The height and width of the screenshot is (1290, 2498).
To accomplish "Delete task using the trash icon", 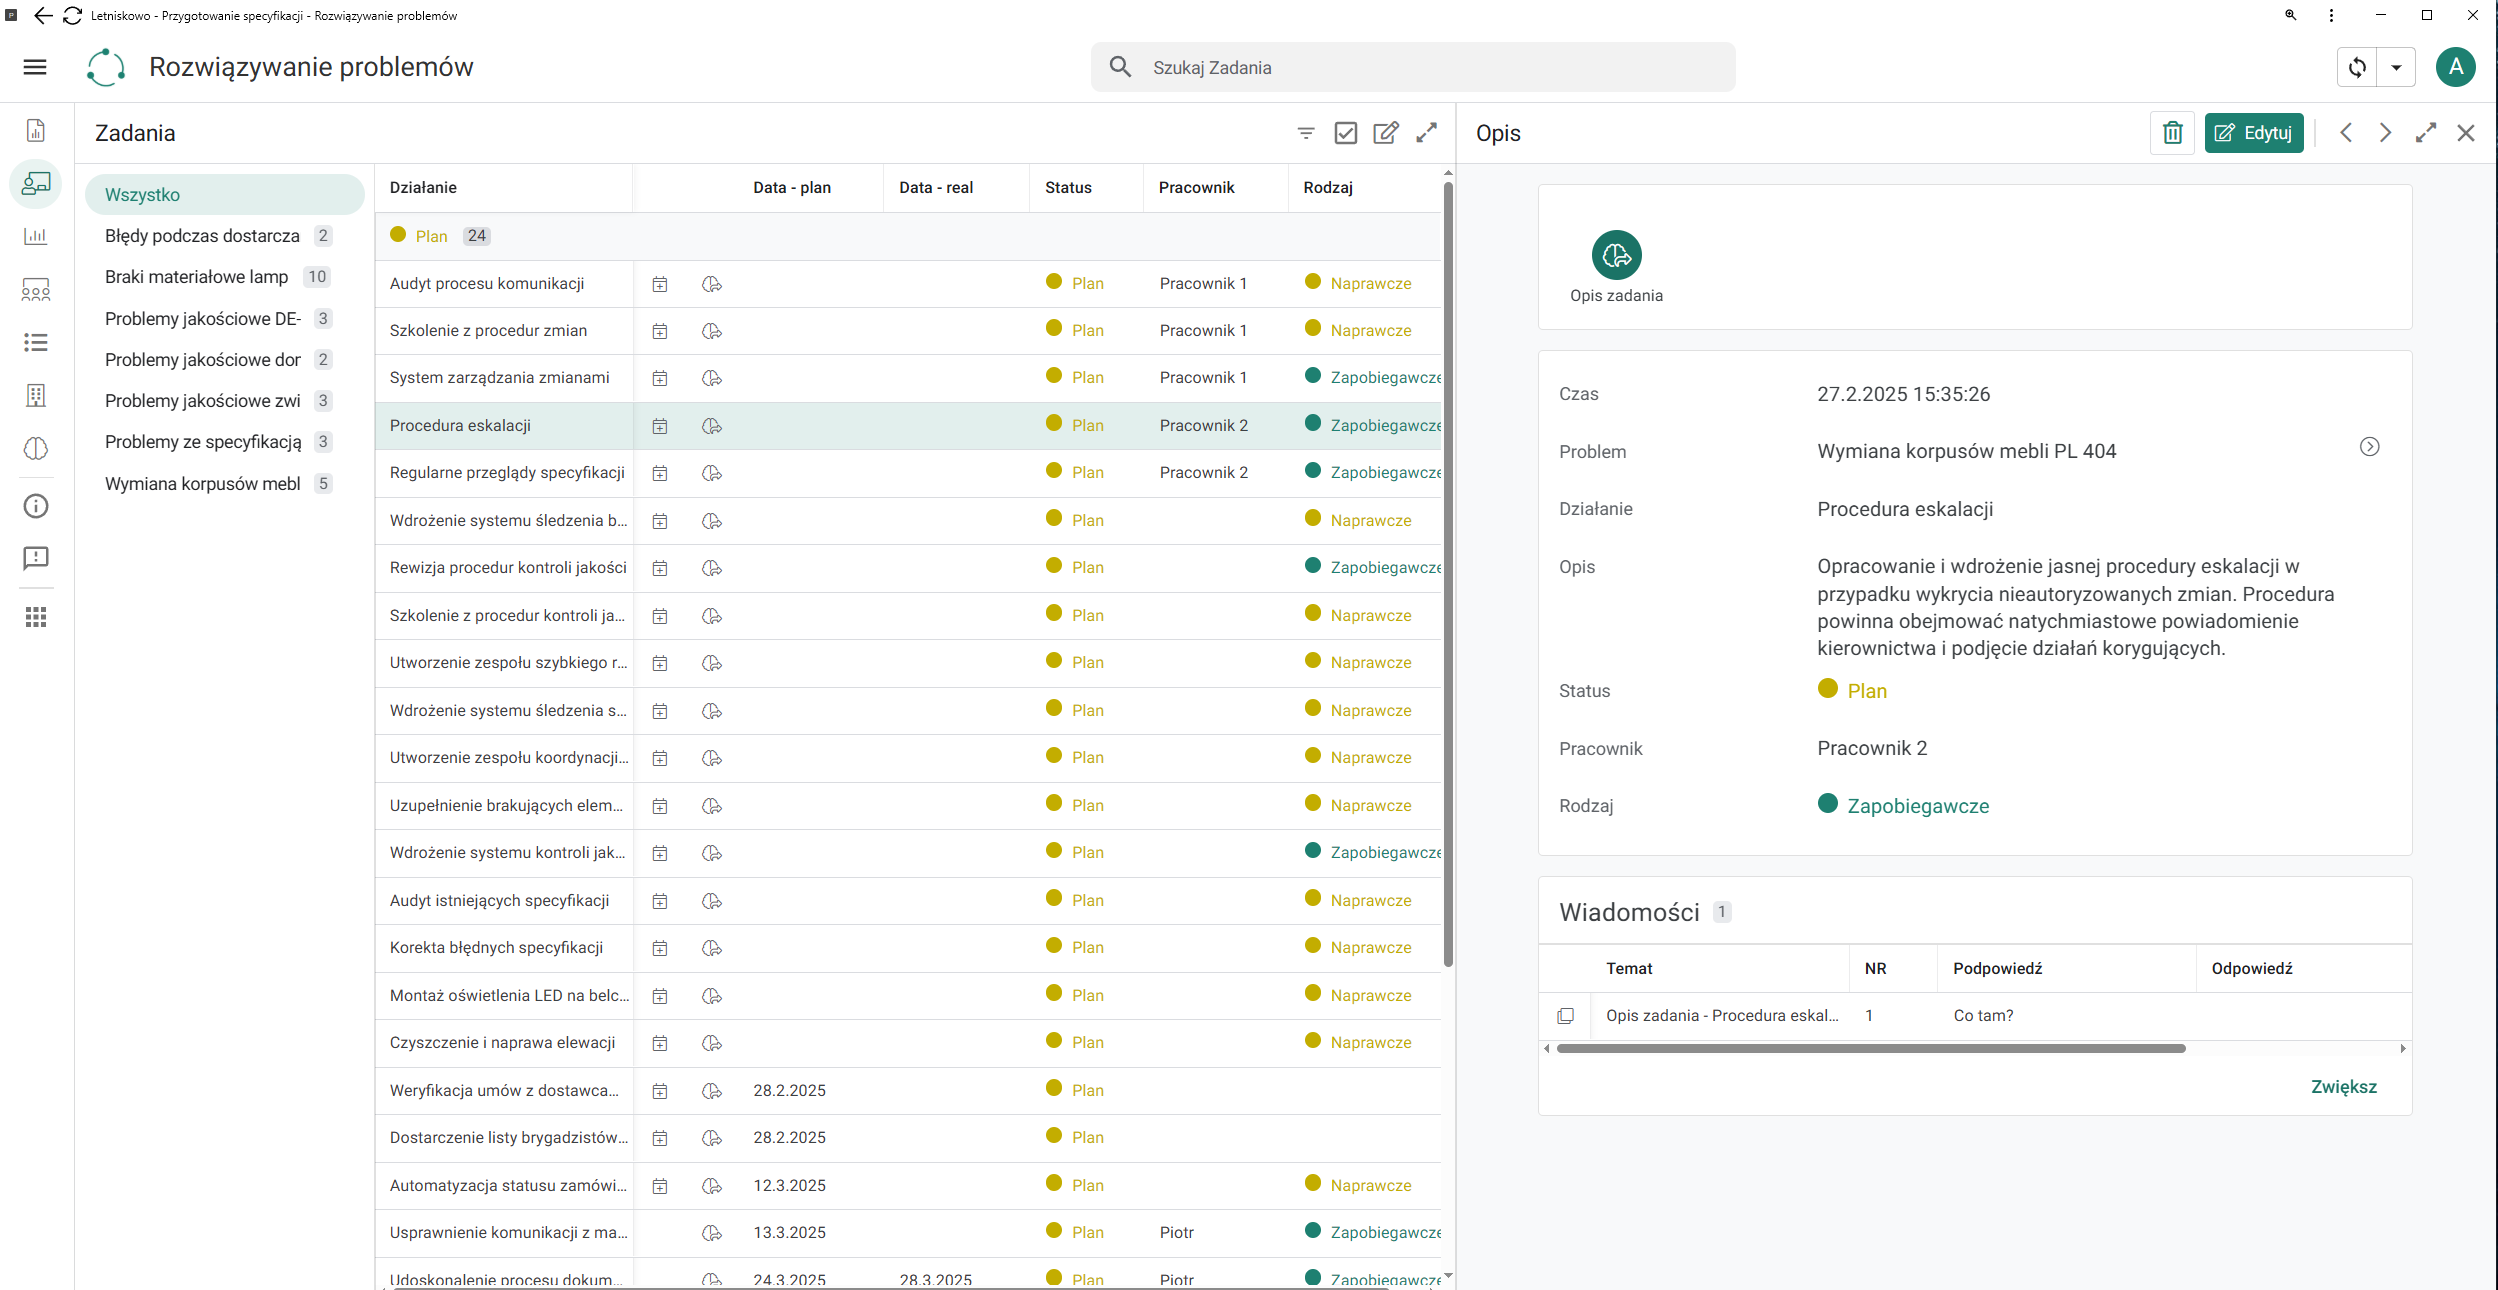I will [x=2172, y=133].
